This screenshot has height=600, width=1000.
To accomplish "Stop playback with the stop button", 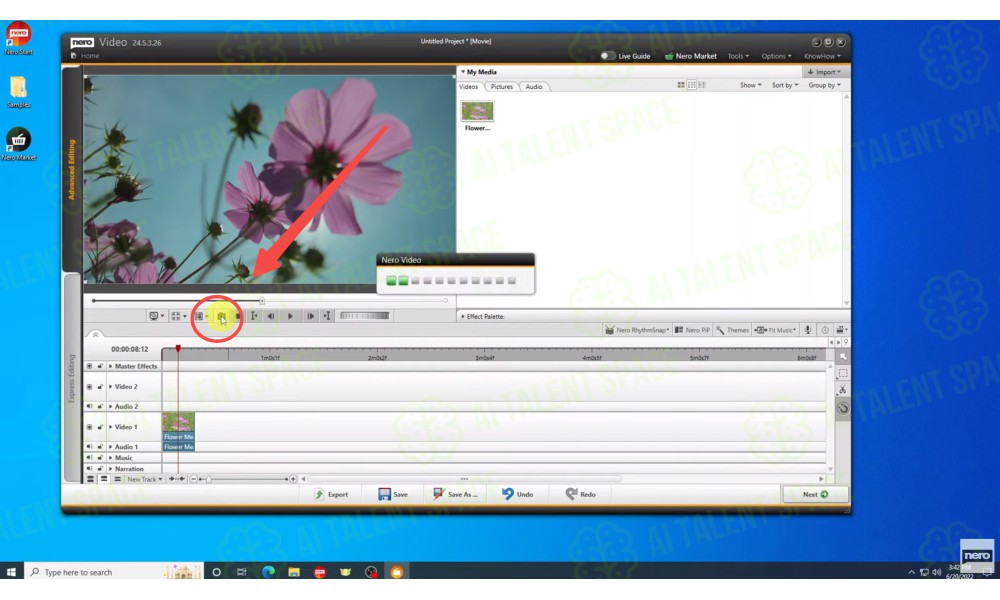I will pos(239,316).
